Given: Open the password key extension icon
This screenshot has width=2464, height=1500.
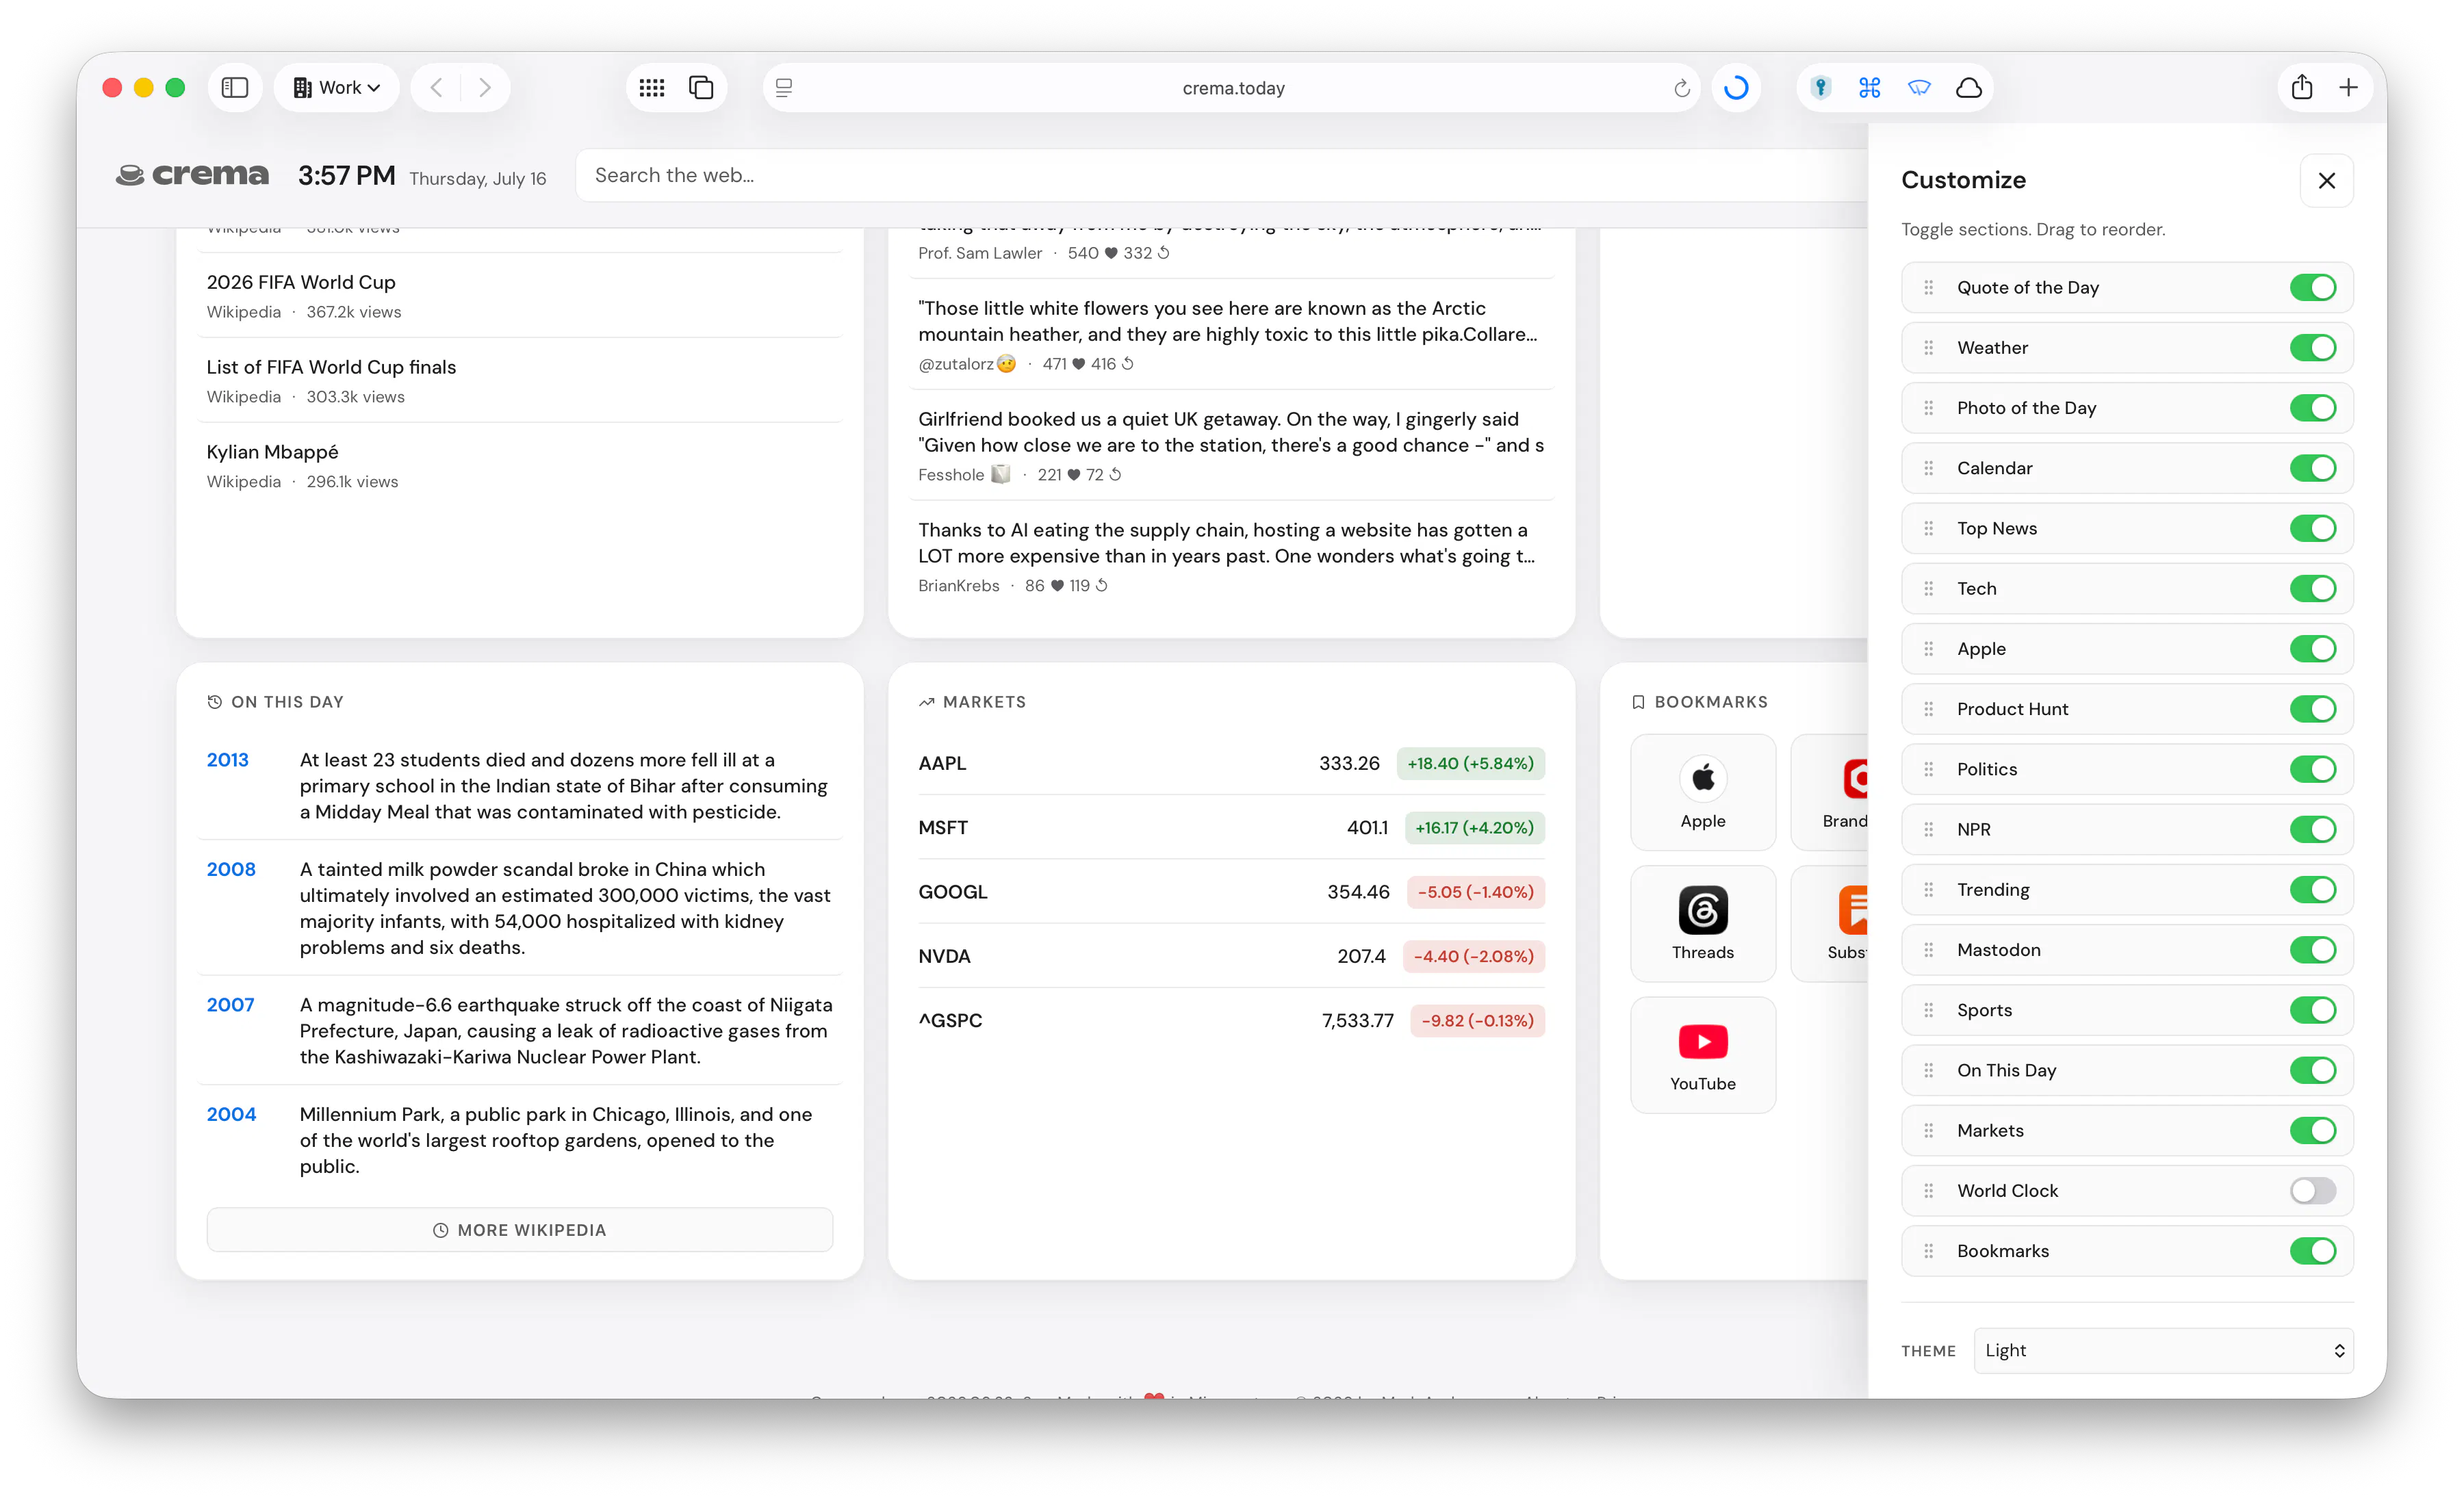Looking at the screenshot, I should click(1820, 88).
